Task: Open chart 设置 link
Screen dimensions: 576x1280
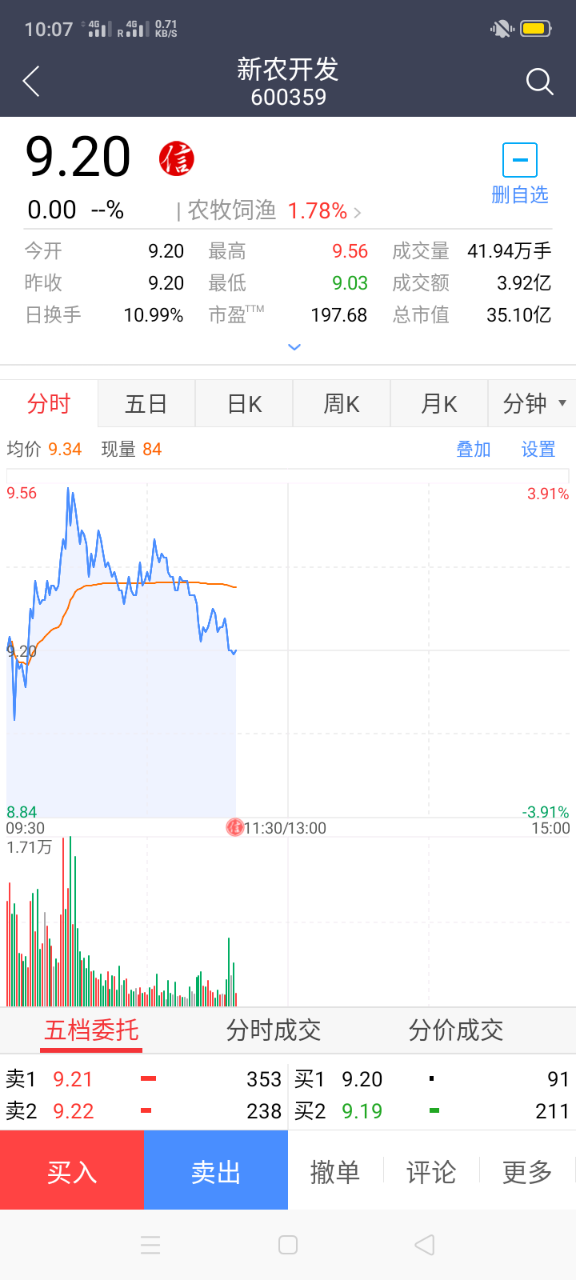Action: click(x=538, y=450)
